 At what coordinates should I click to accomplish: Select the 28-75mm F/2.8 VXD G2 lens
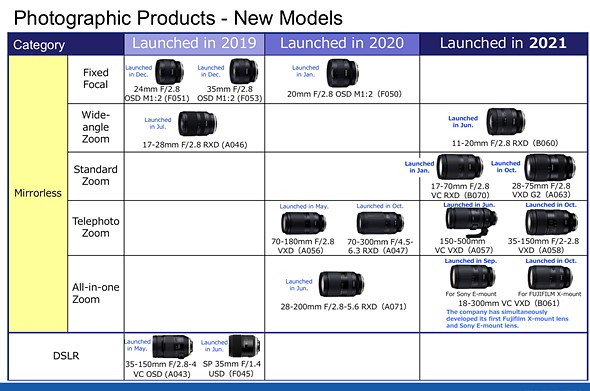550,167
